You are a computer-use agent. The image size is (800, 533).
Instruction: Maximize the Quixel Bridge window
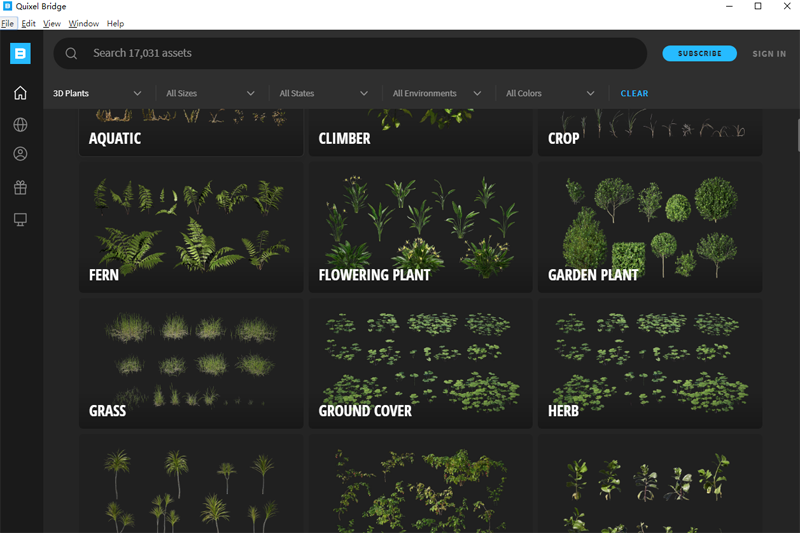tap(758, 6)
